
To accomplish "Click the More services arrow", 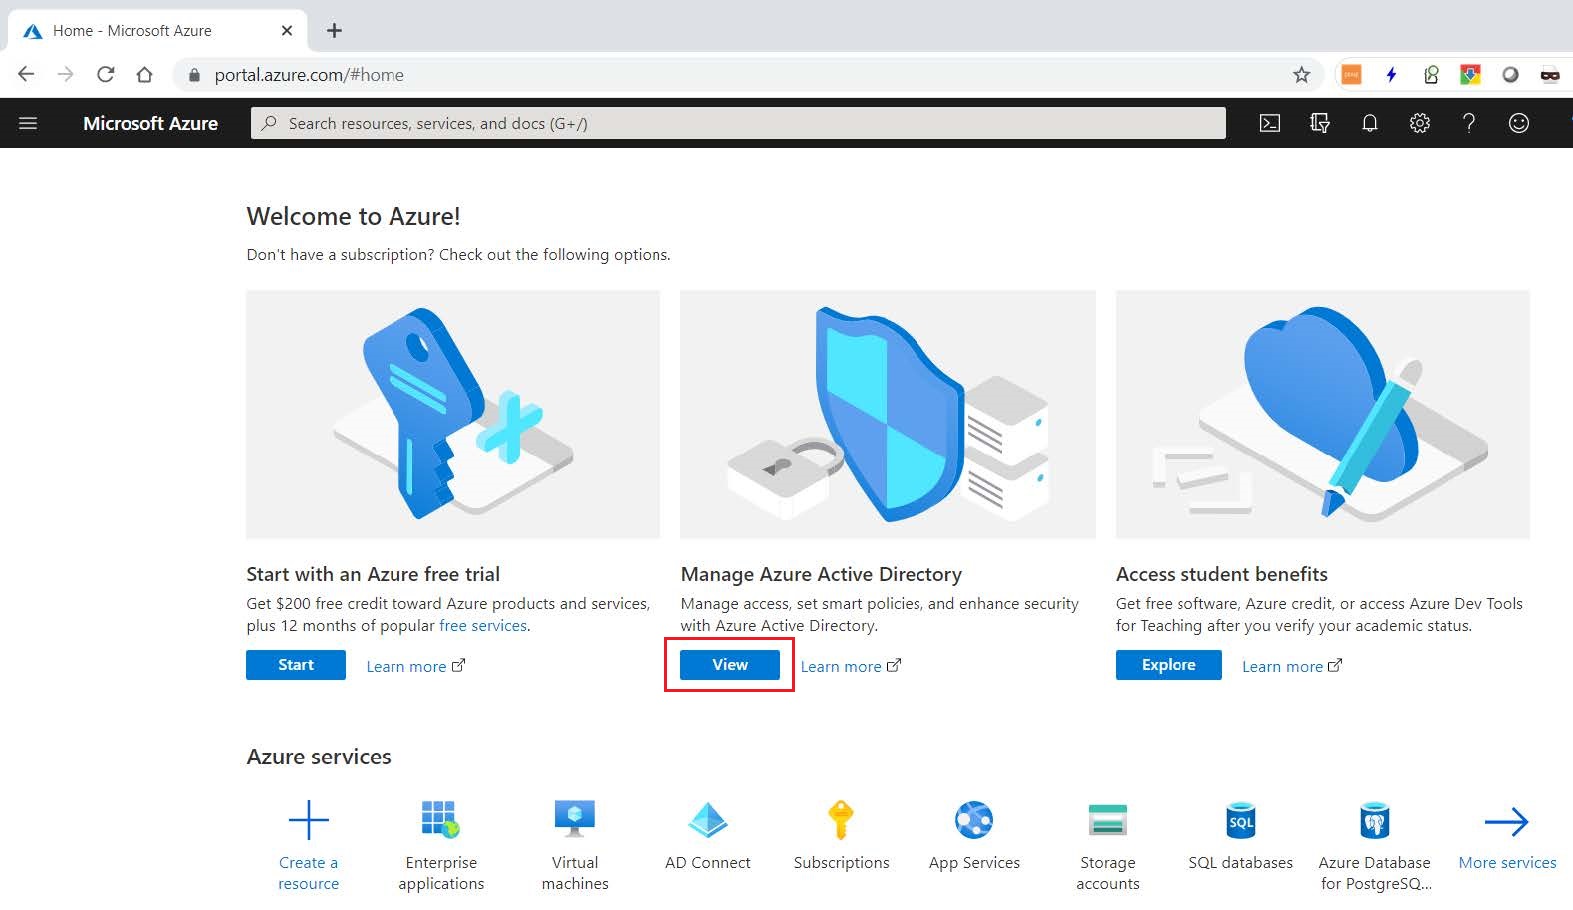I will [1507, 822].
